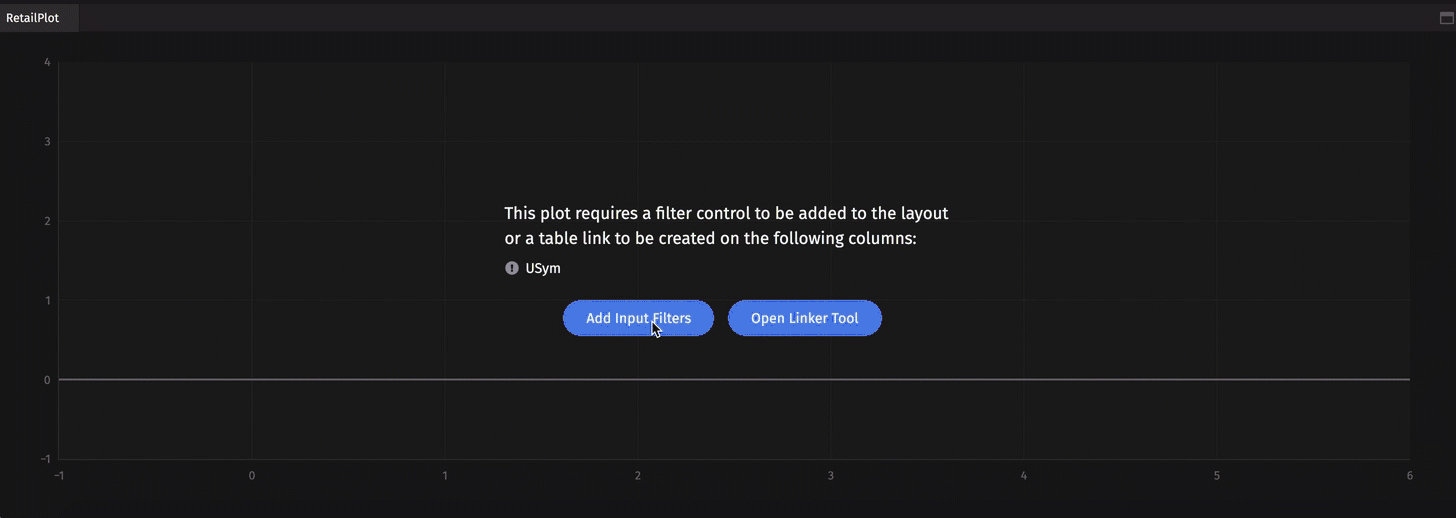The image size is (1456, 518).
Task: Click the x-axis label 3
Action: [x=831, y=476]
